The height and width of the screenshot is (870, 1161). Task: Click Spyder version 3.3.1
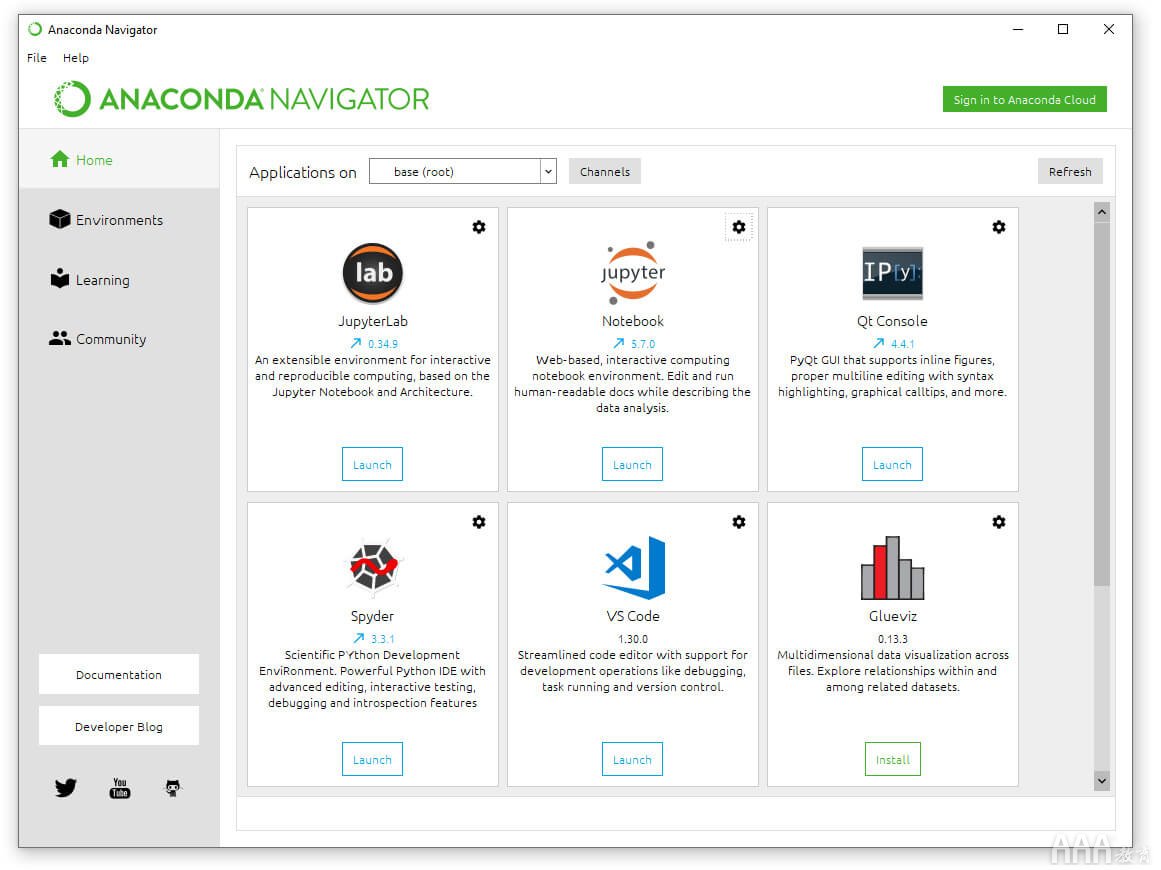(383, 638)
